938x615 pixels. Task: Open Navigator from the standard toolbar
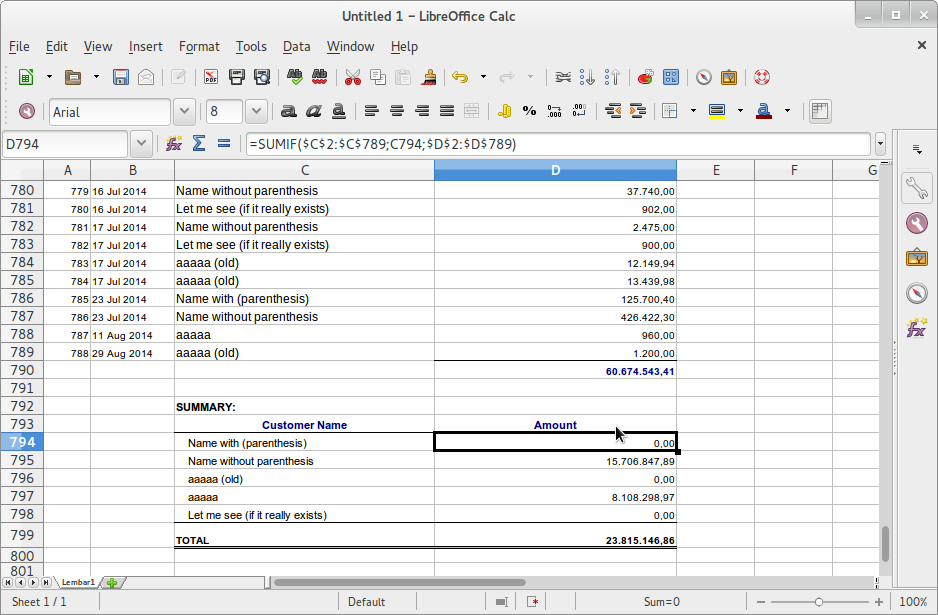pyautogui.click(x=704, y=77)
